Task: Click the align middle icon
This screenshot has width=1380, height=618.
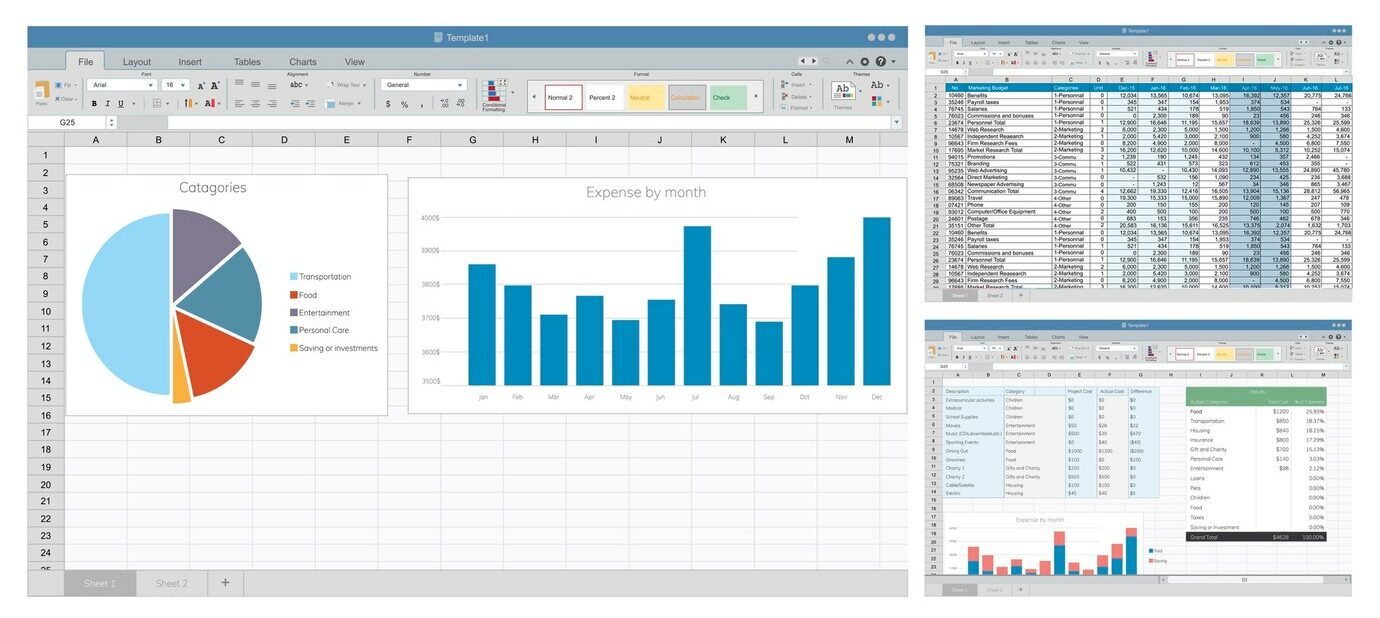Action: (255, 84)
